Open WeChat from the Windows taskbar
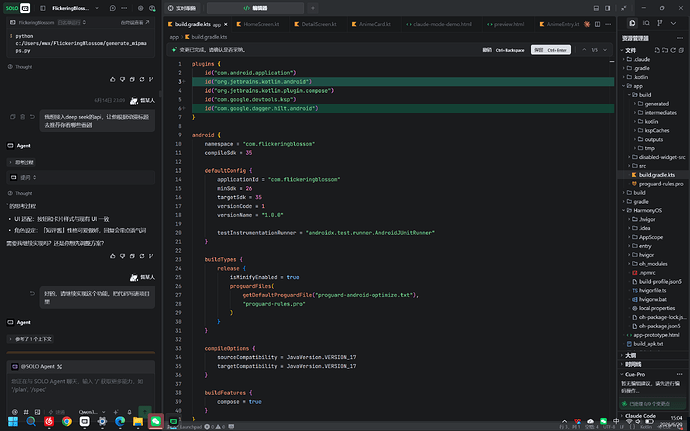 (x=156, y=421)
